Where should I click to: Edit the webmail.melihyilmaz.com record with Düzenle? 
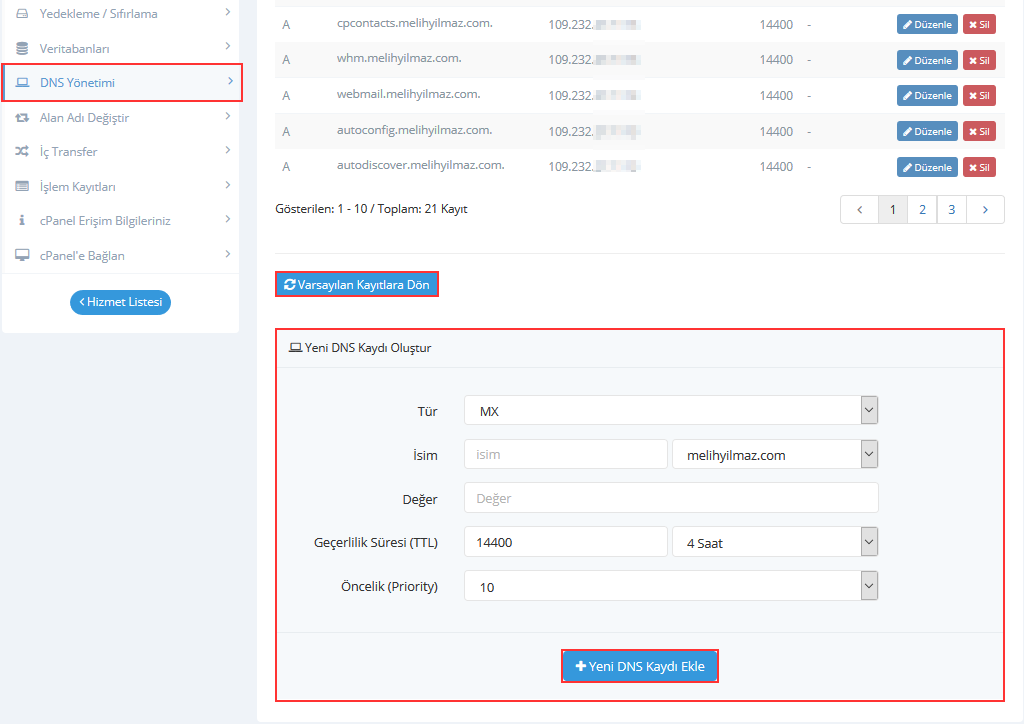click(927, 96)
